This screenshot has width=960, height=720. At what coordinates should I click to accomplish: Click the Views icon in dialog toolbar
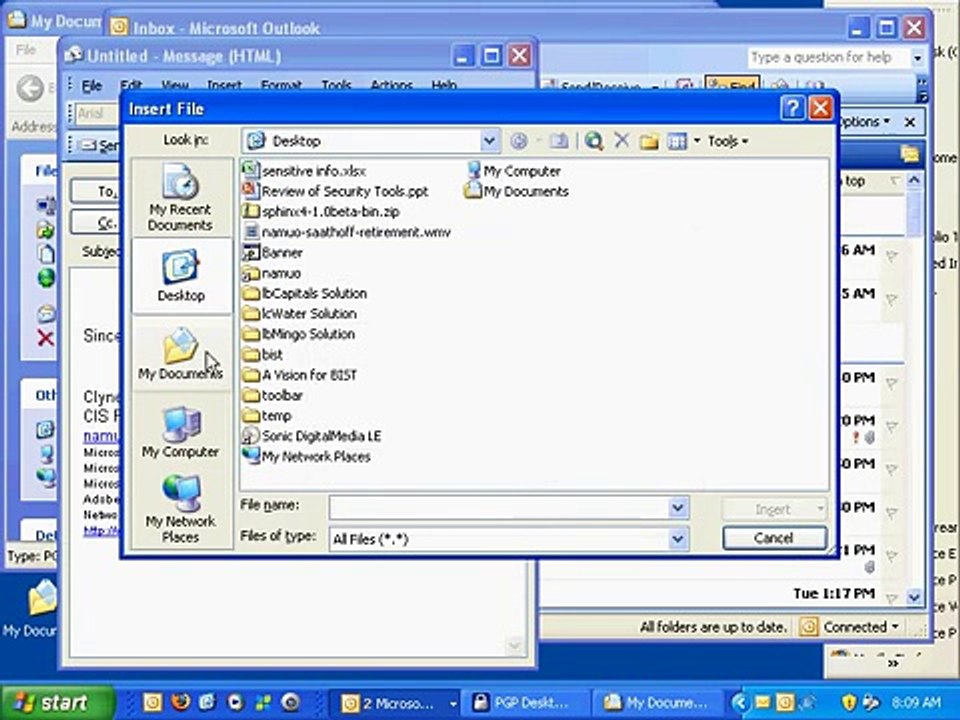[677, 141]
